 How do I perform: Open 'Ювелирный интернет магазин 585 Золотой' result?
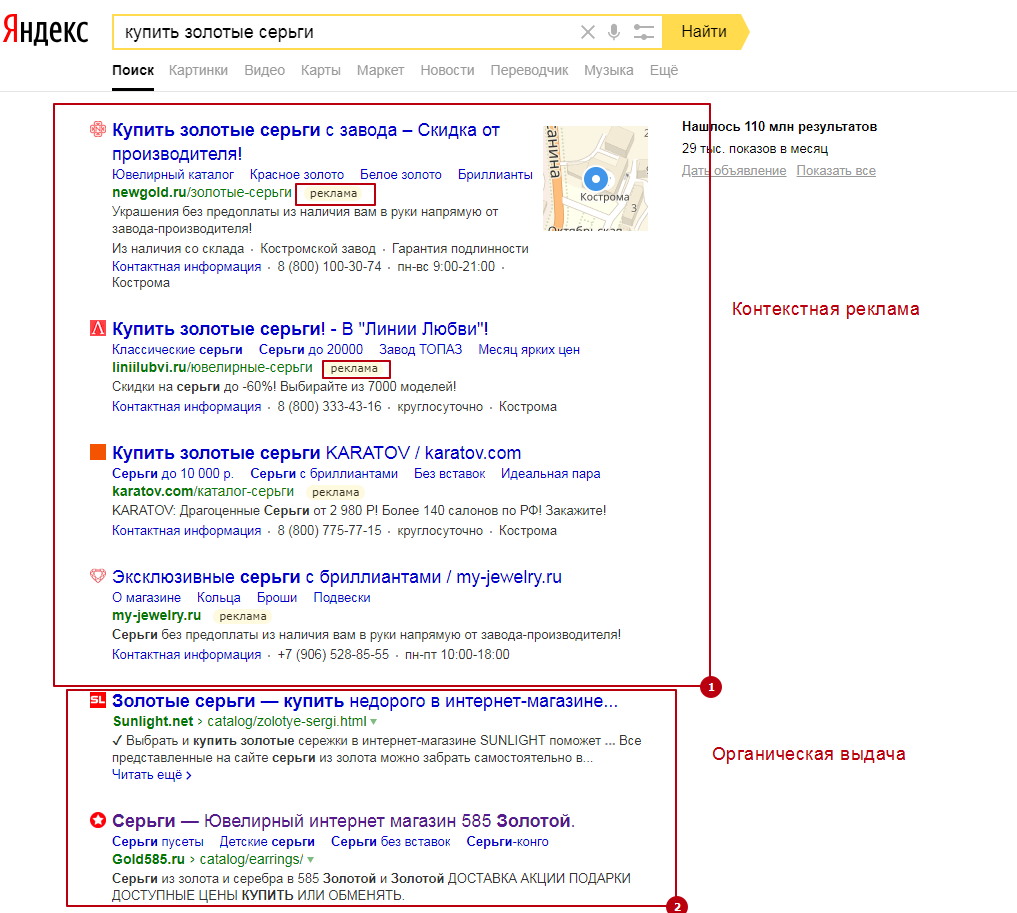pos(343,821)
